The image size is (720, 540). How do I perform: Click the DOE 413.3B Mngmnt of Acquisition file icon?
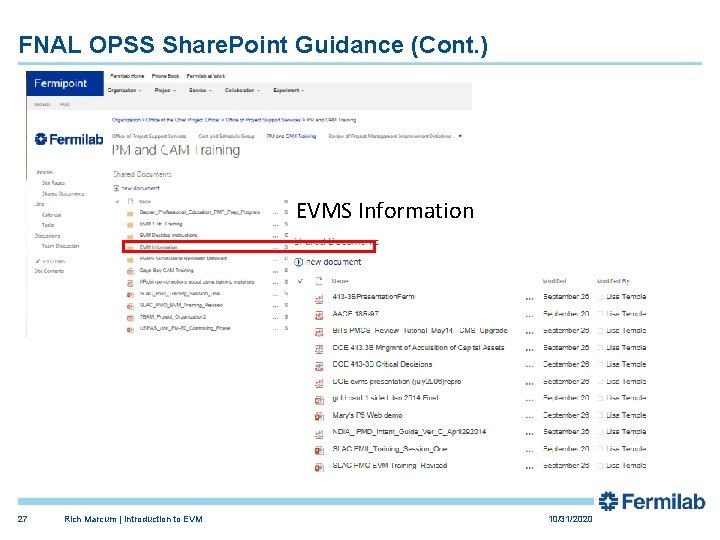pyautogui.click(x=319, y=349)
